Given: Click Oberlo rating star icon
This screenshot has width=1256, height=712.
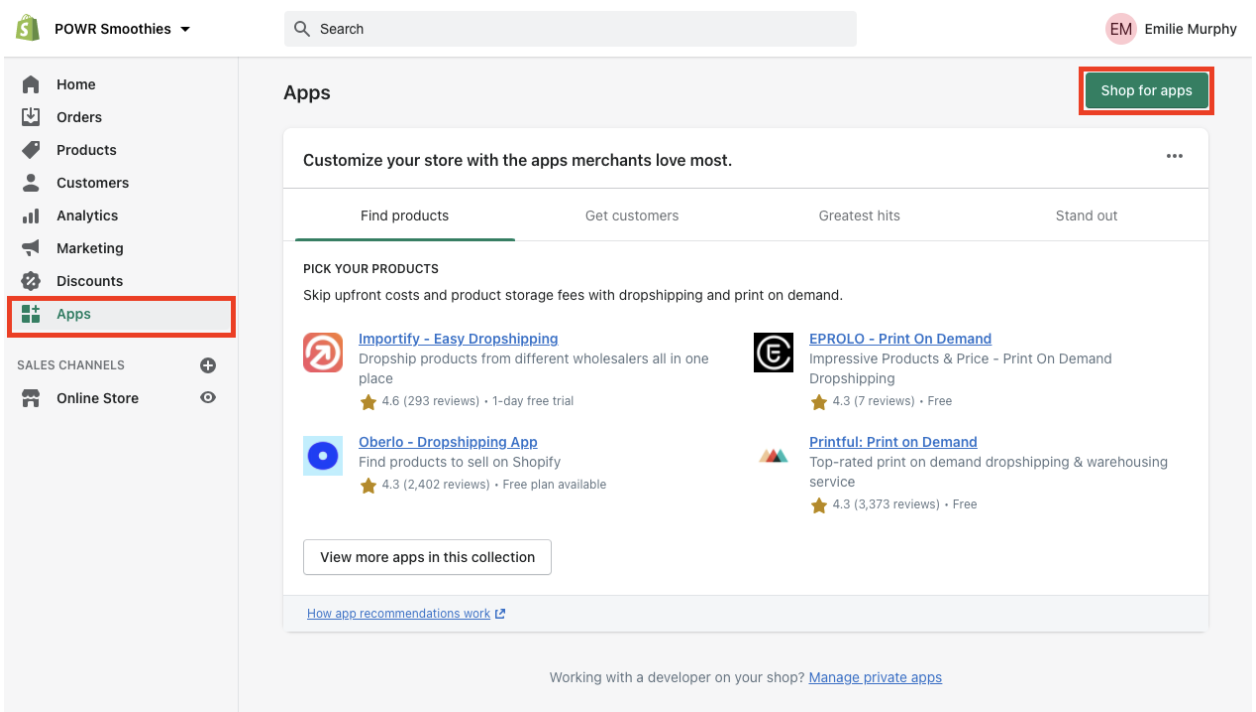Looking at the screenshot, I should coord(368,485).
